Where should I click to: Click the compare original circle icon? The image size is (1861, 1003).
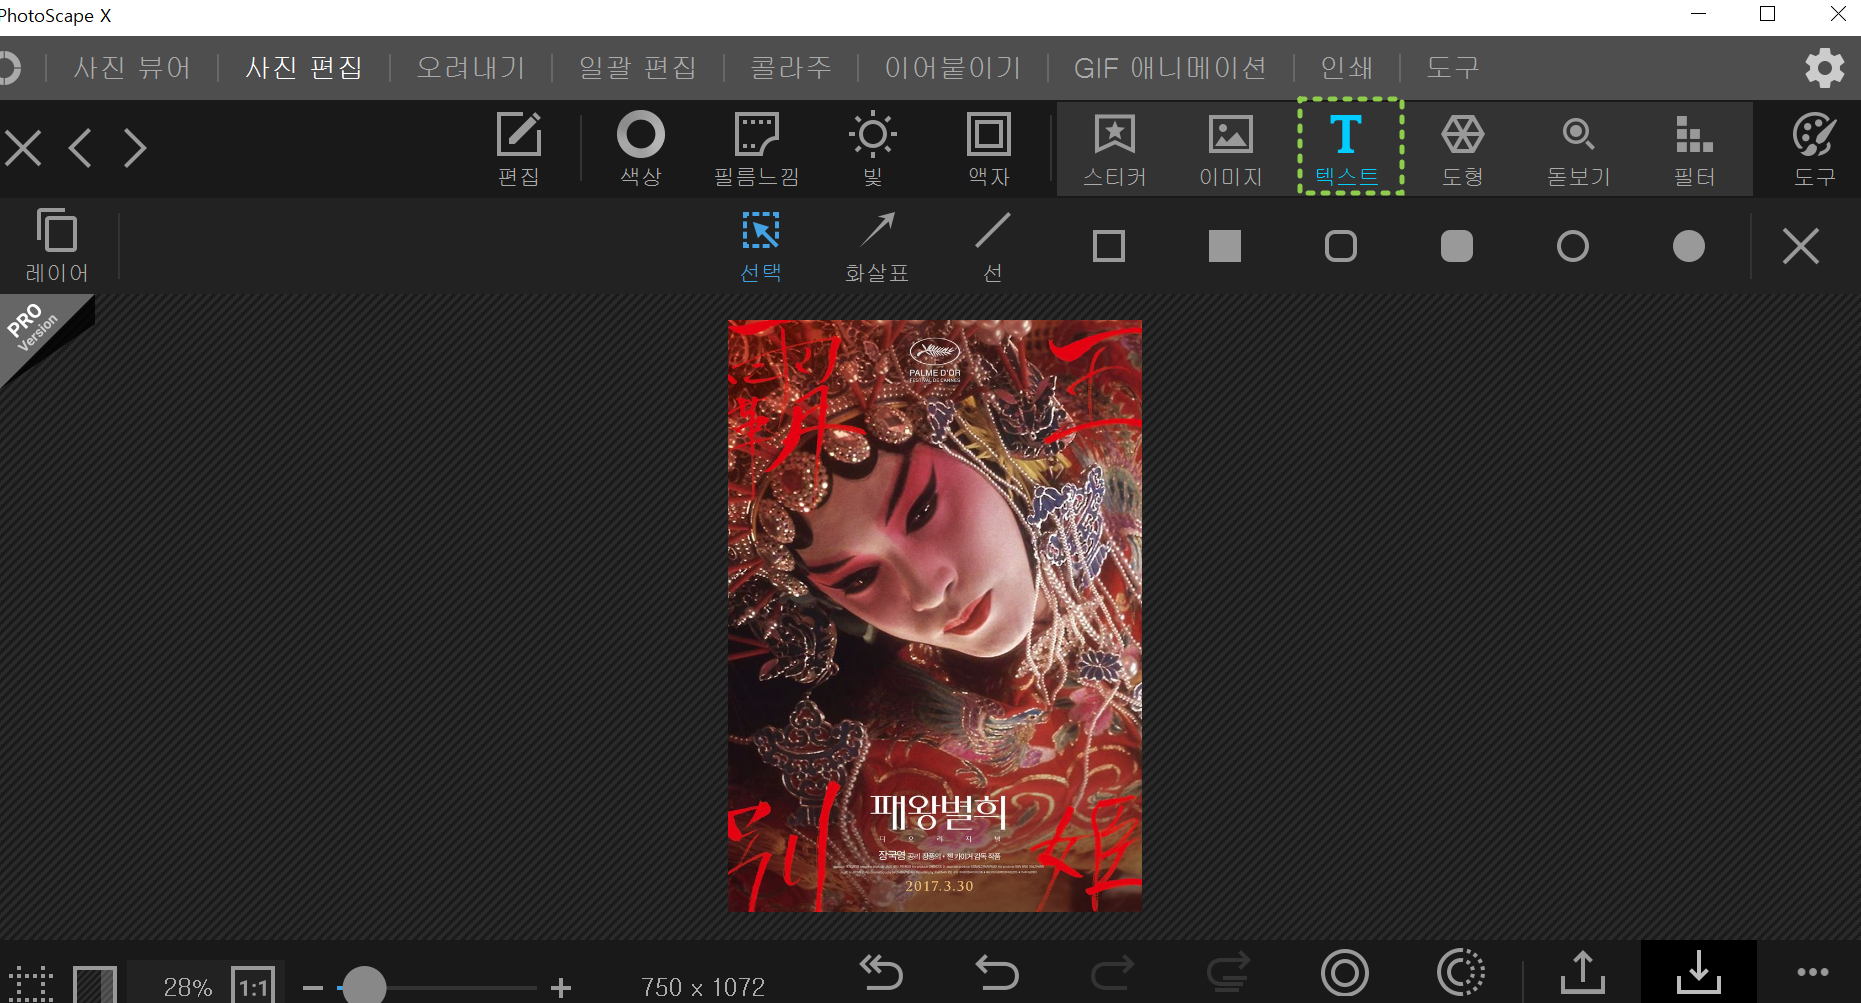coord(1345,972)
